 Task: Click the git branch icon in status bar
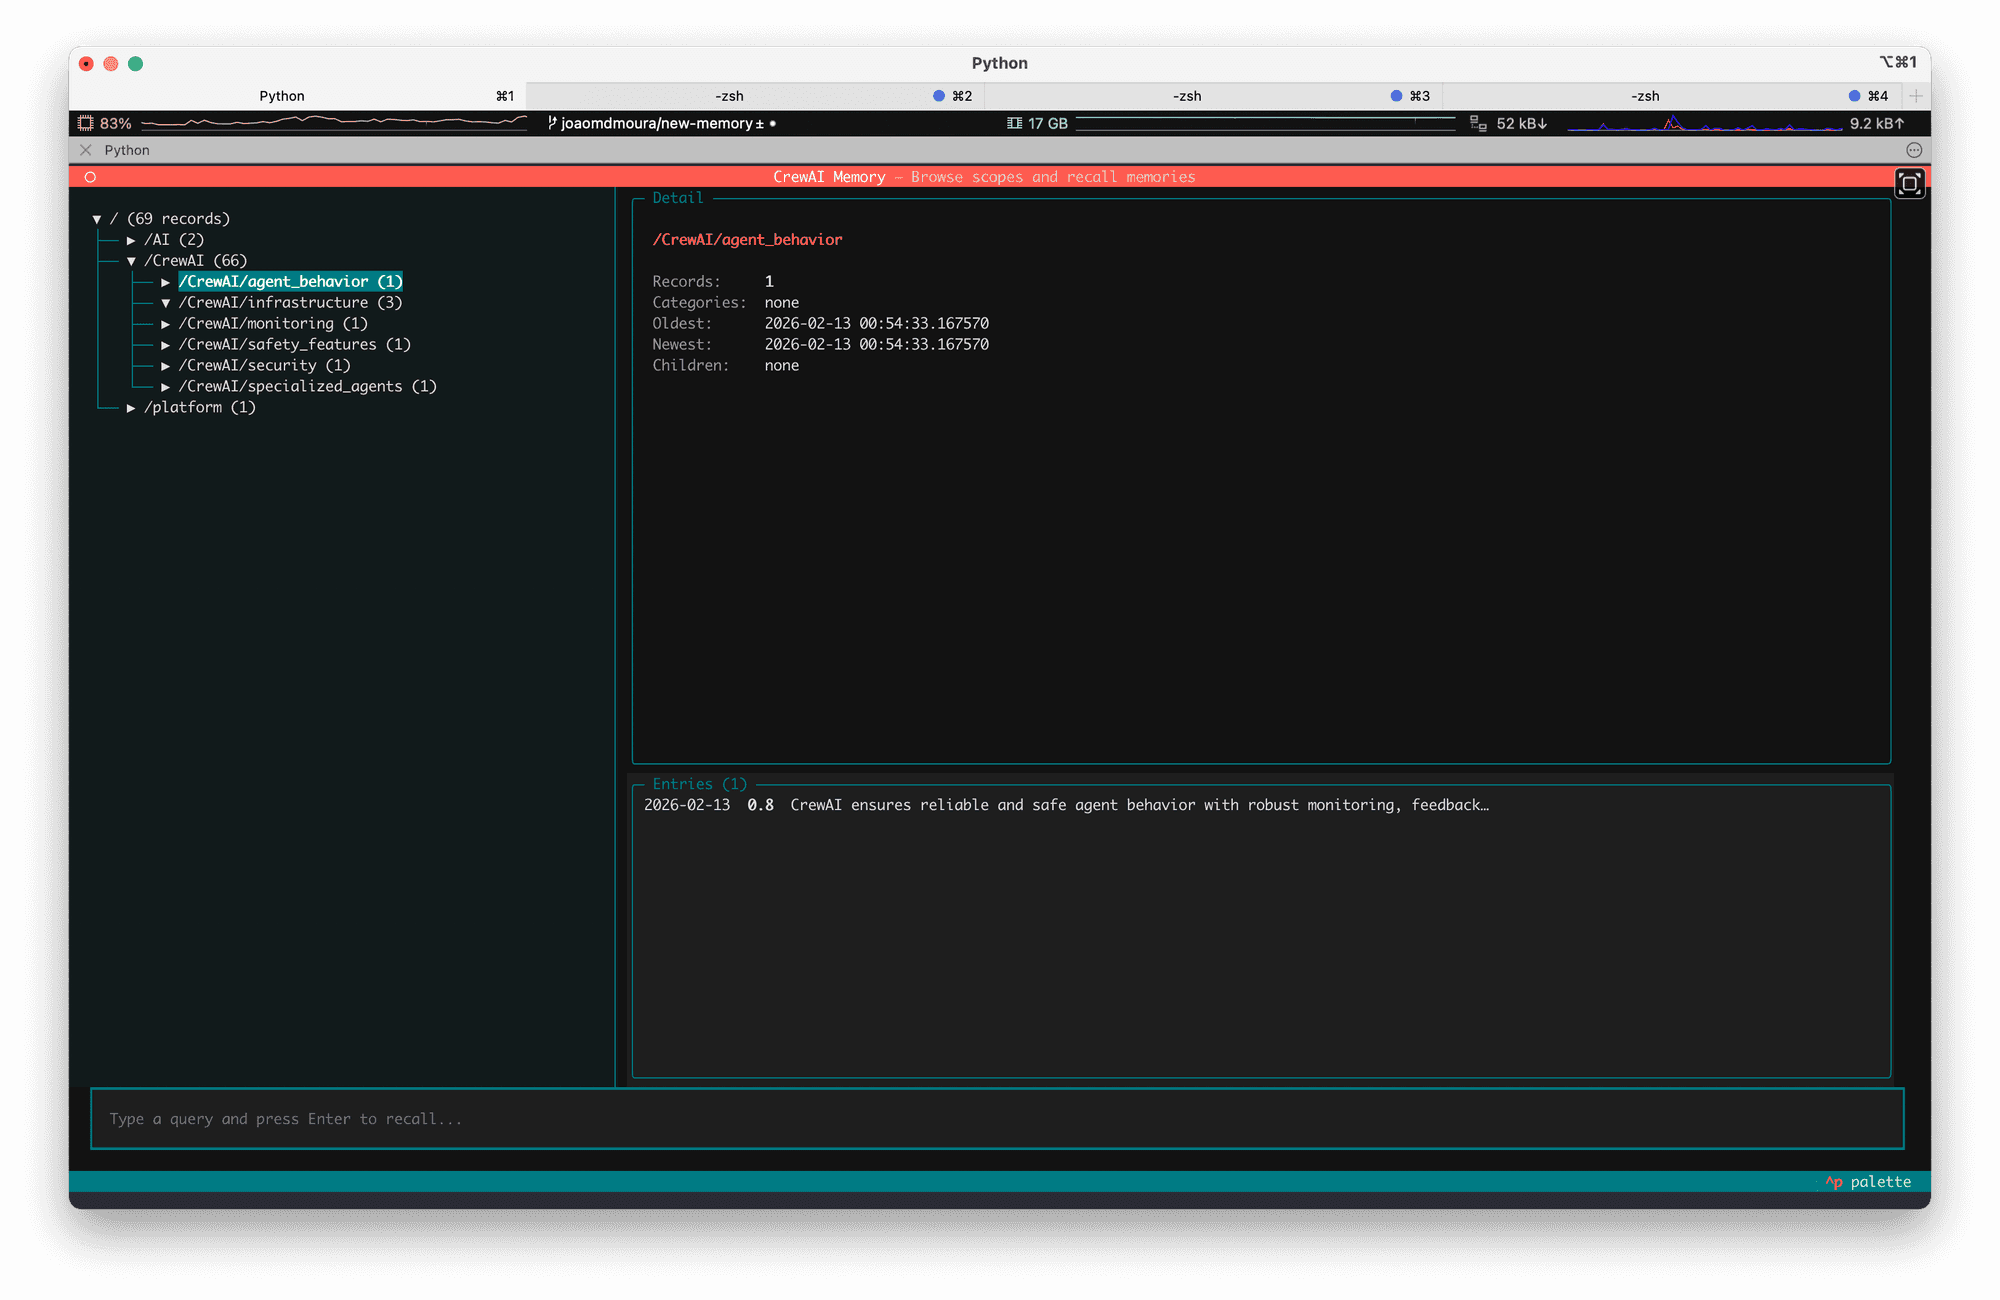click(552, 123)
